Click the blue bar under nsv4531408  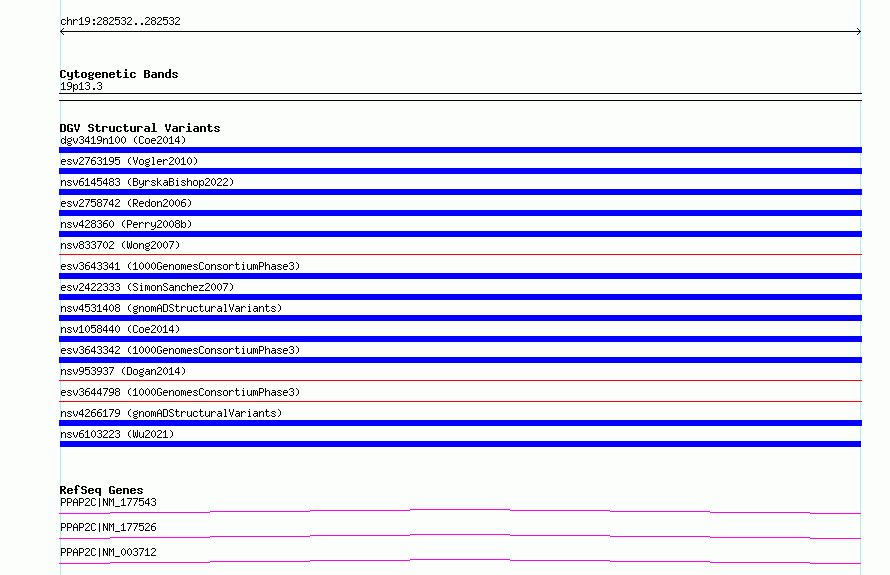coord(460,318)
